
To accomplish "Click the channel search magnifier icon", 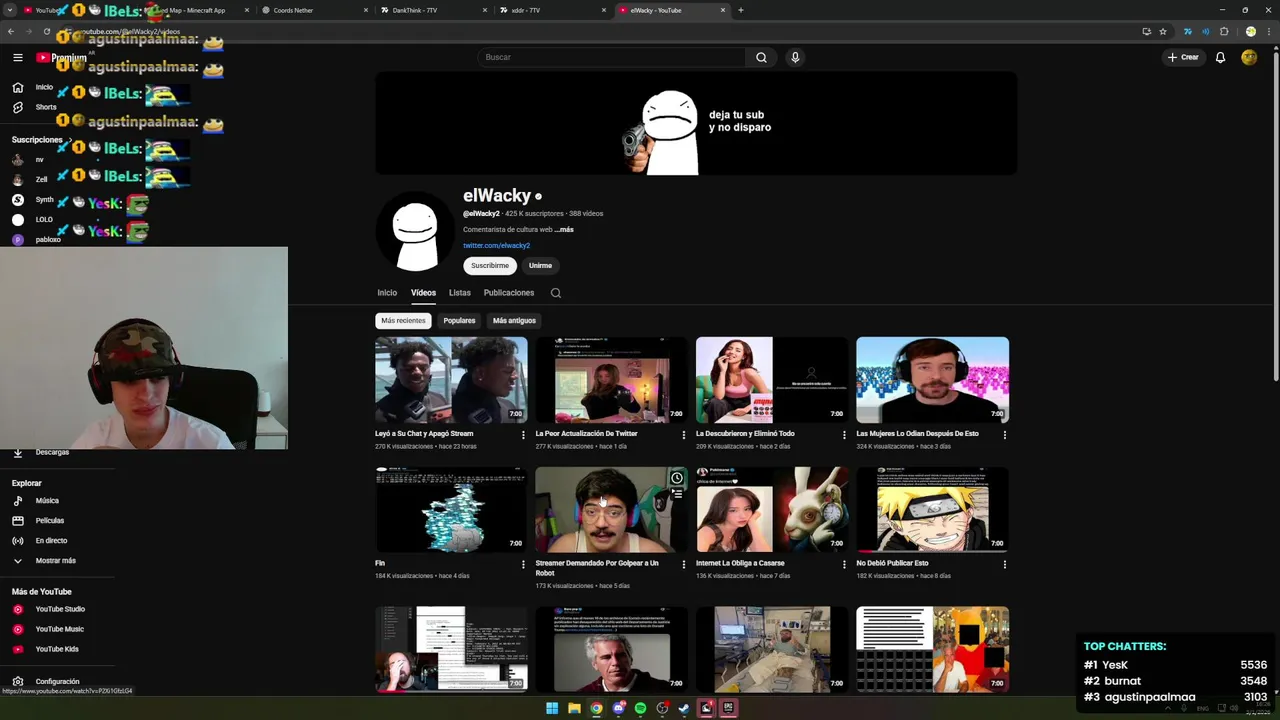I will (x=556, y=293).
